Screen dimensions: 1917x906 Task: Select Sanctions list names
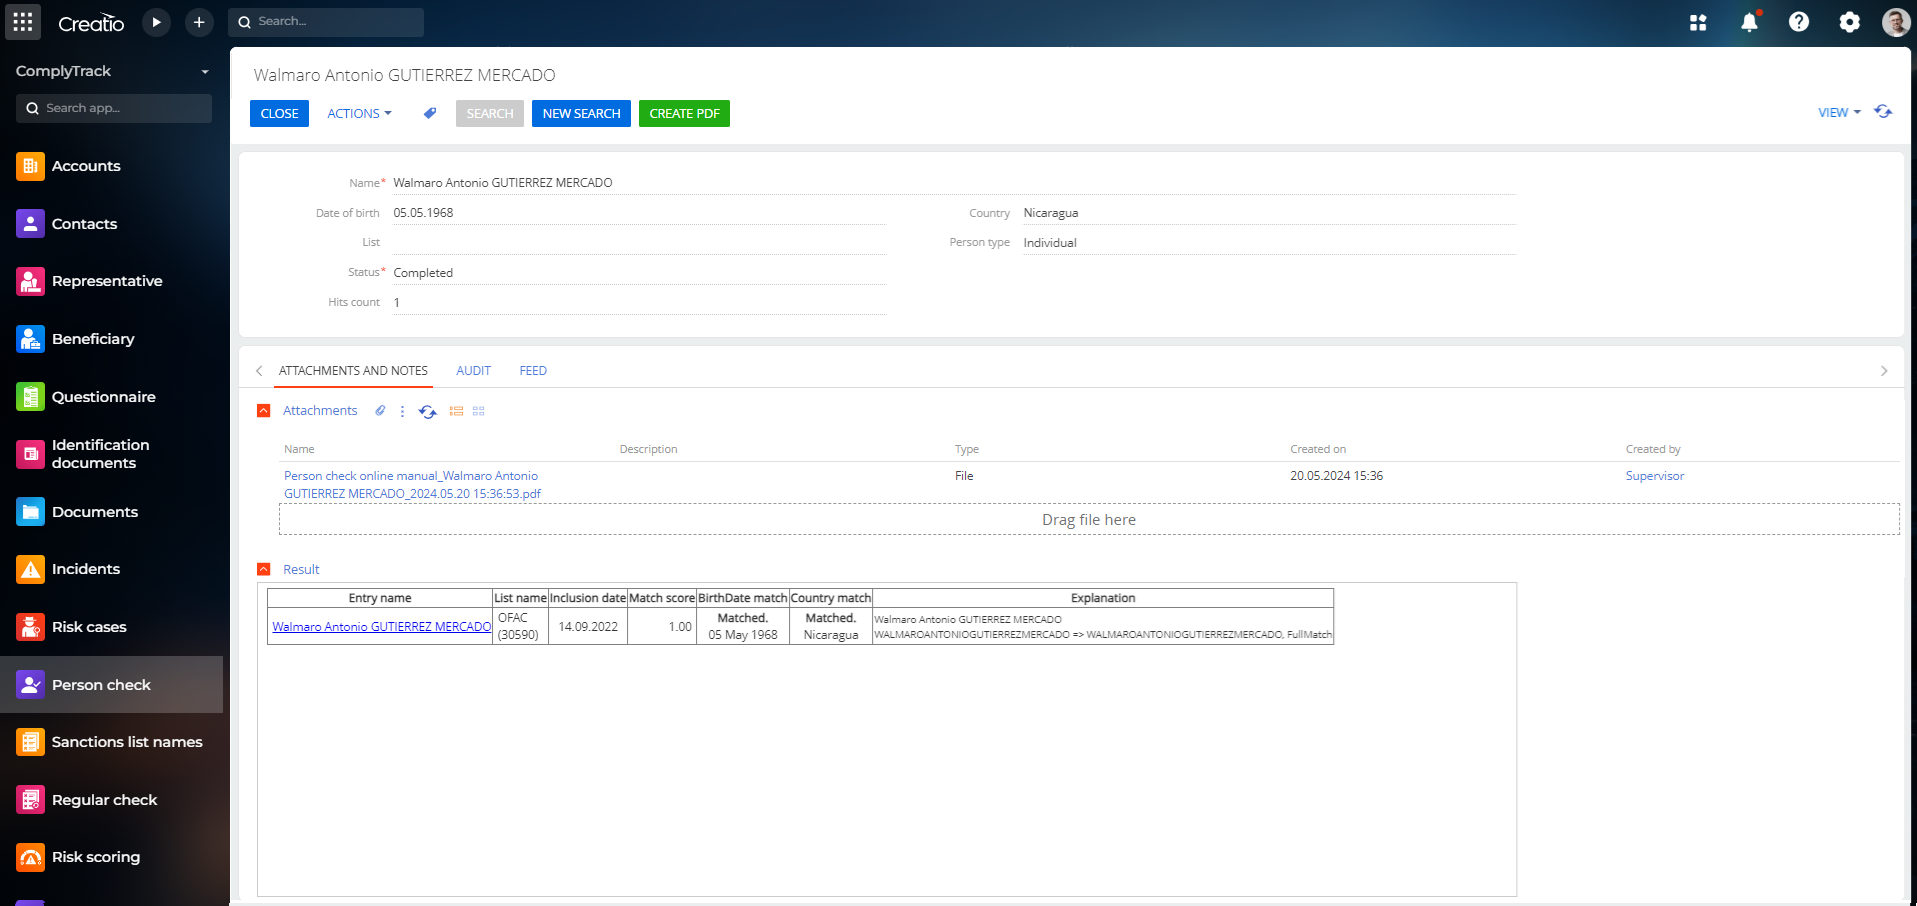point(127,742)
